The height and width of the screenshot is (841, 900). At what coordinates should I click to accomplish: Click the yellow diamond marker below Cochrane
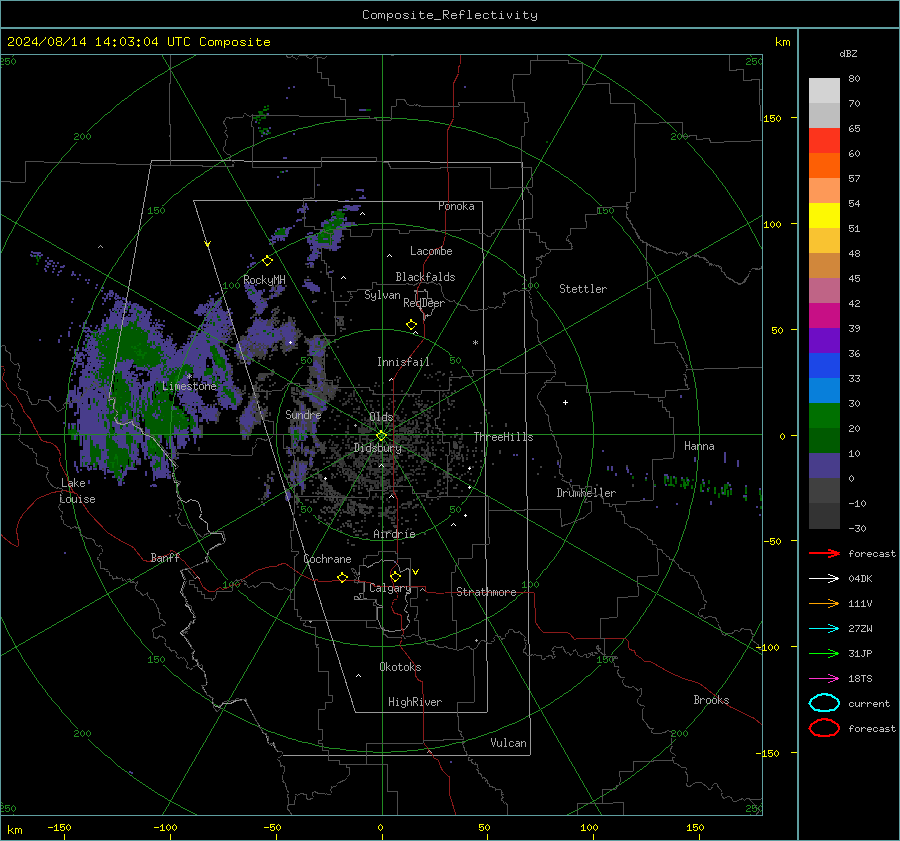343,577
